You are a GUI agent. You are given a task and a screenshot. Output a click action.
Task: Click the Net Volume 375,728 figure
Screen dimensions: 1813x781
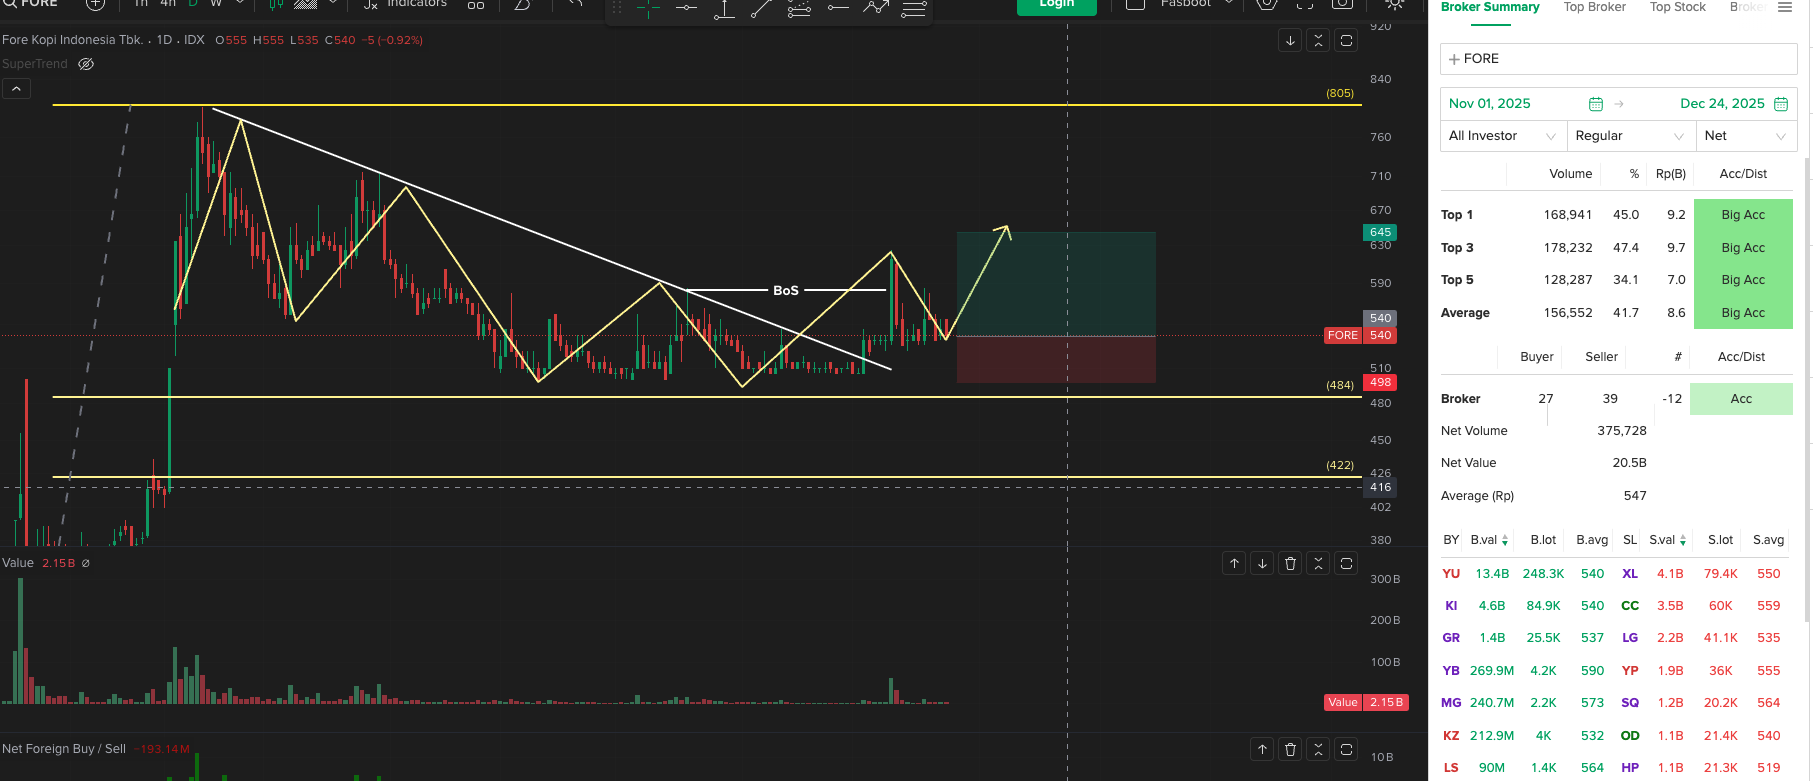point(1621,431)
